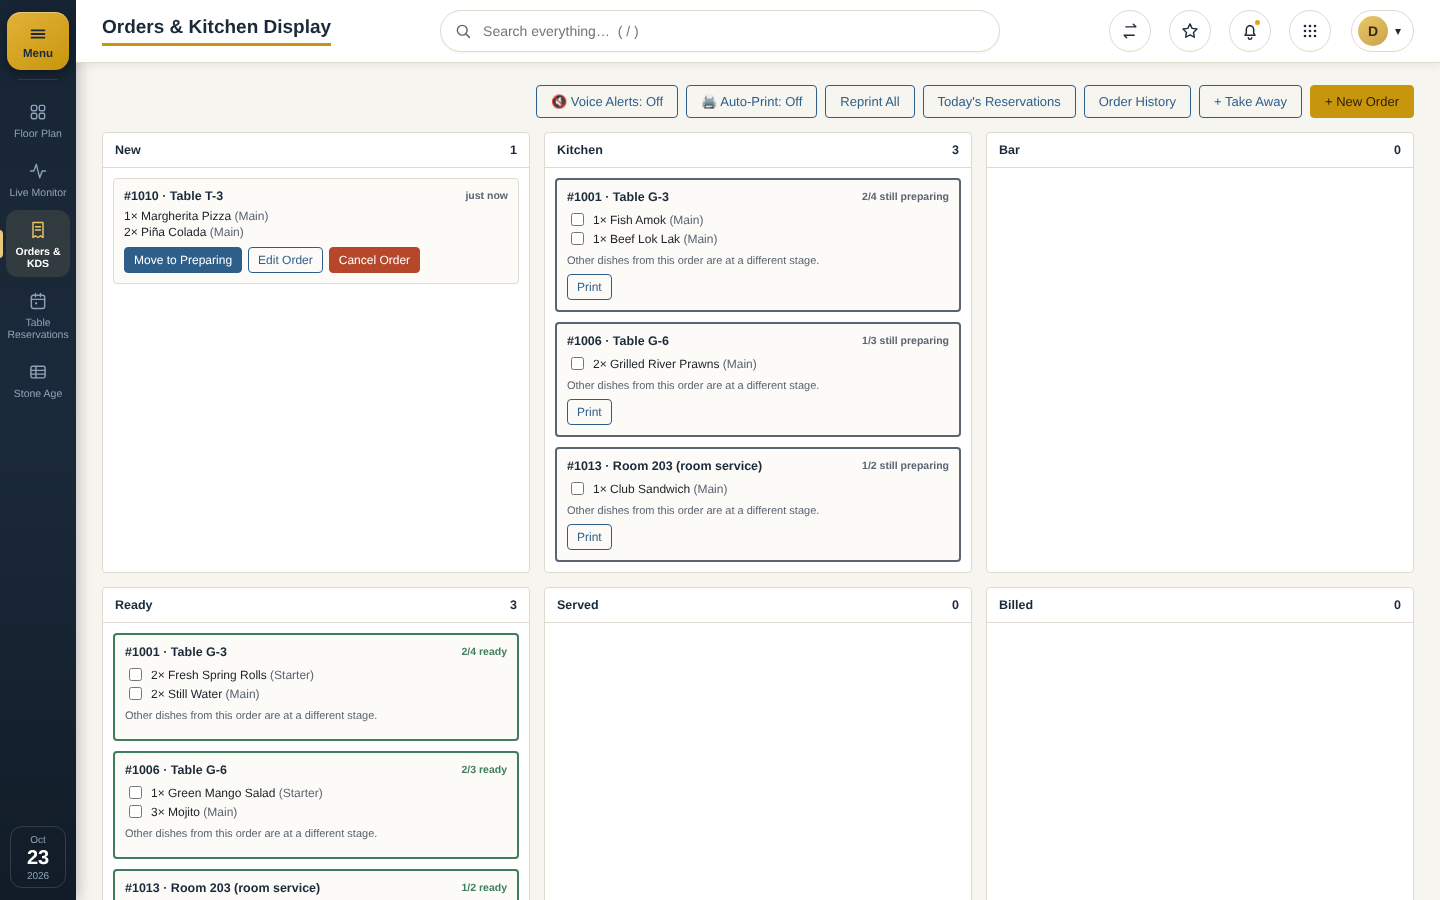This screenshot has height=900, width=1440.
Task: Expand the user account dropdown arrow
Action: (x=1398, y=31)
